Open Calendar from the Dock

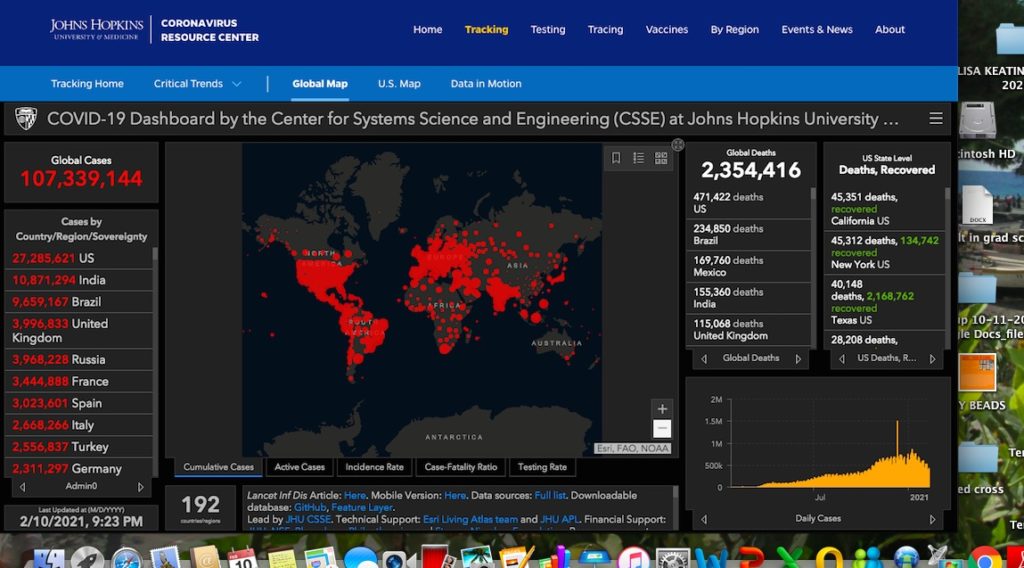[242, 558]
